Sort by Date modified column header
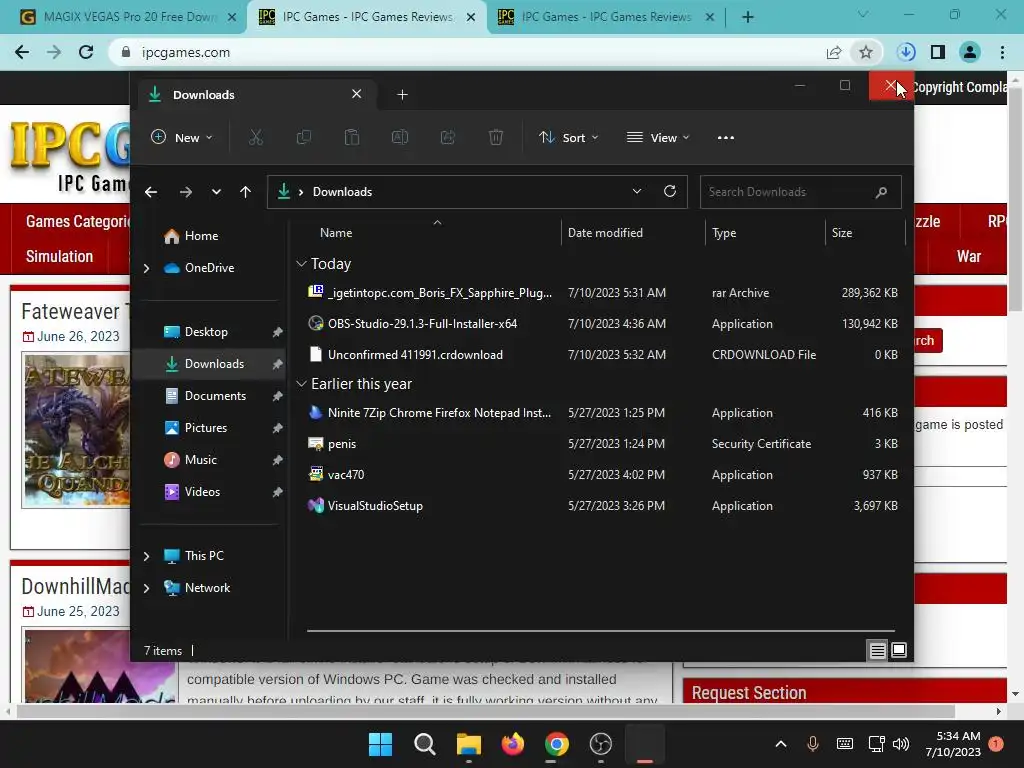1024x768 pixels. [x=605, y=233]
